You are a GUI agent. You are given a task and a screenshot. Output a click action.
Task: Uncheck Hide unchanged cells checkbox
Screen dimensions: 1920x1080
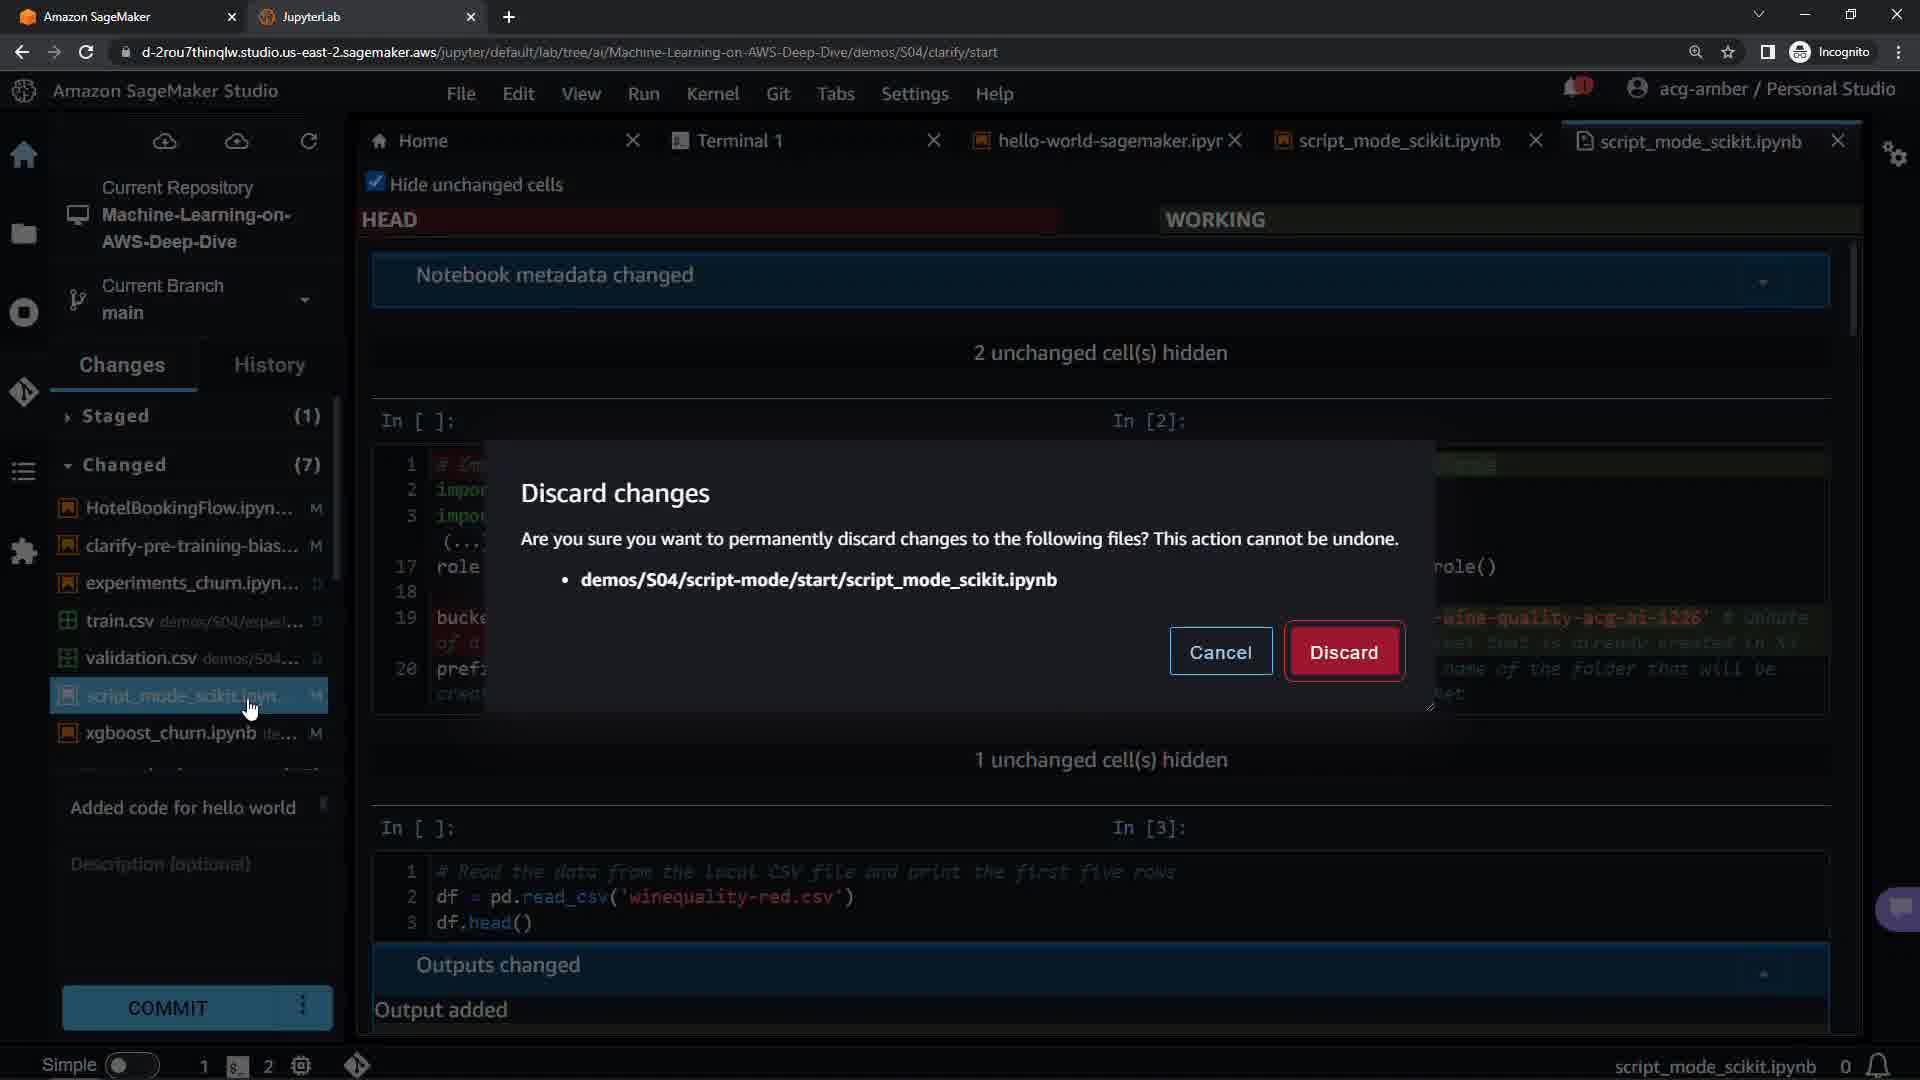coord(376,183)
